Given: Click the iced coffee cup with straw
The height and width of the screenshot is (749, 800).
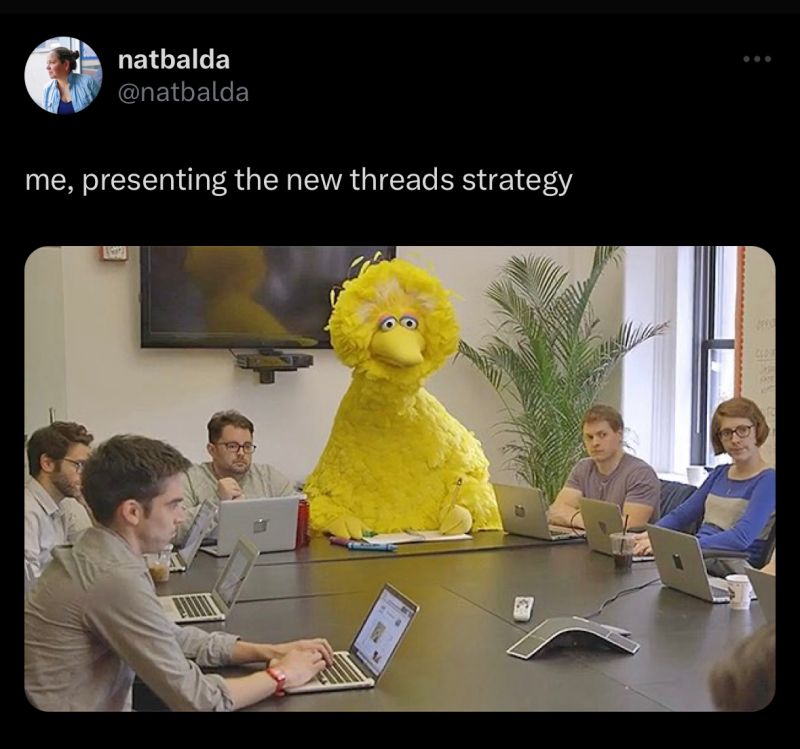Looking at the screenshot, I should click(622, 546).
